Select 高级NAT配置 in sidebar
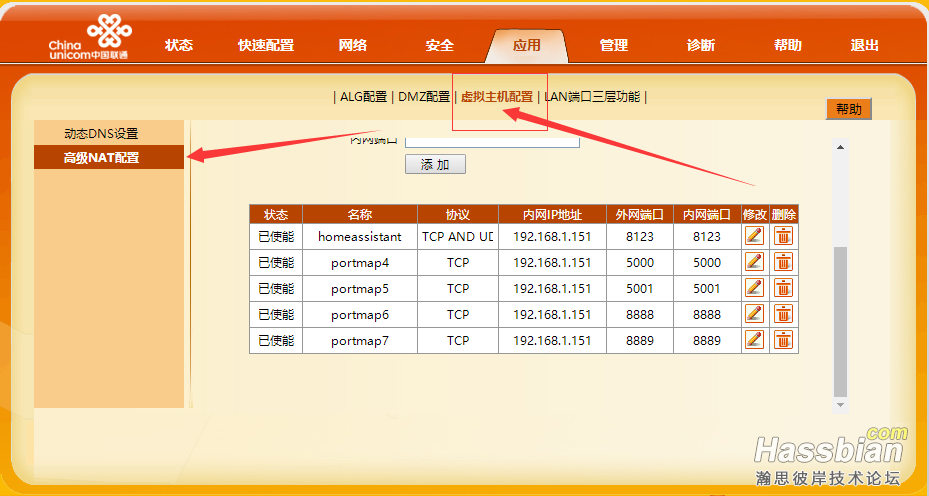929x496 pixels. coord(109,158)
